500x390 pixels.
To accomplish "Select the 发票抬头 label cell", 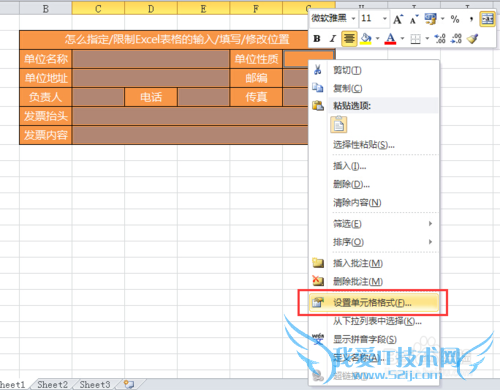I will pyautogui.click(x=46, y=116).
